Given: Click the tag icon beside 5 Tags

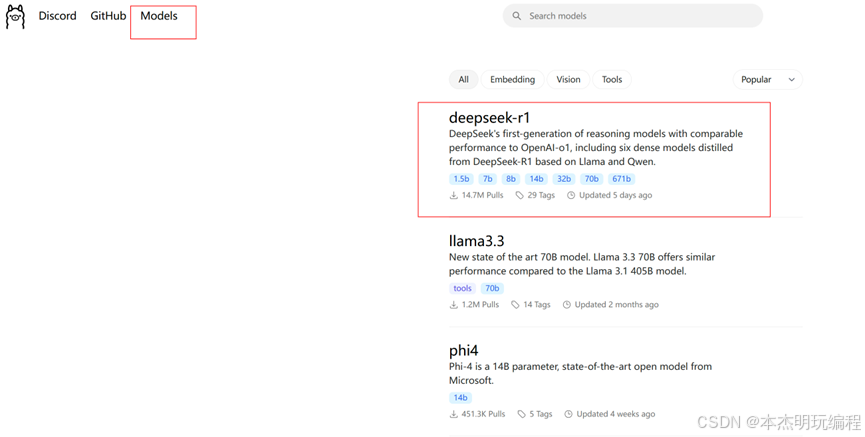Looking at the screenshot, I should 521,414.
